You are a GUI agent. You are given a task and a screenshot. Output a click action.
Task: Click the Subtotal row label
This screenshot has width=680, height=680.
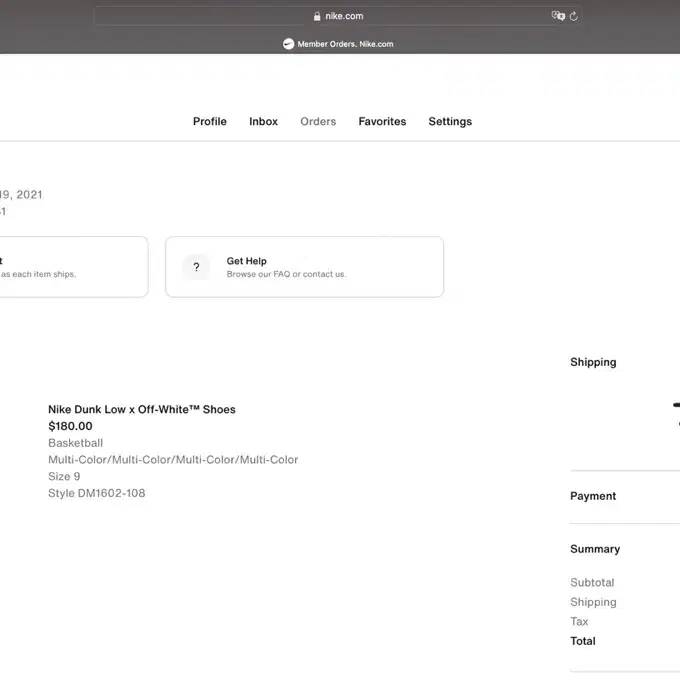(x=592, y=582)
